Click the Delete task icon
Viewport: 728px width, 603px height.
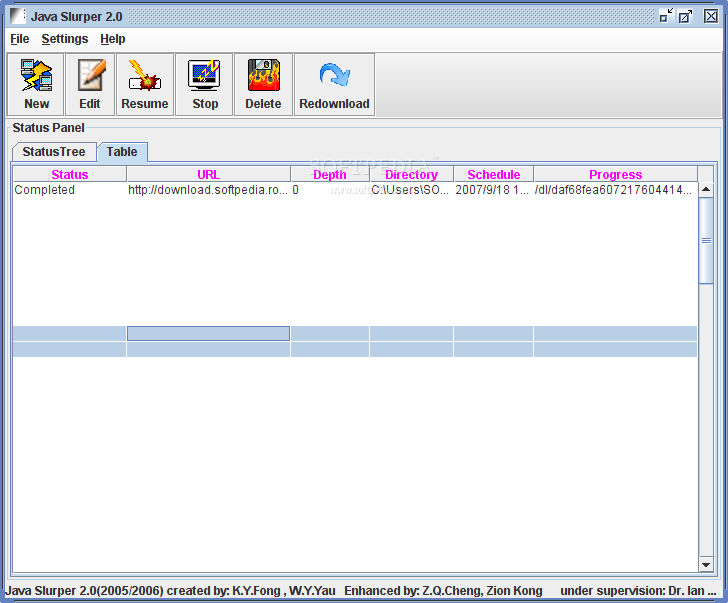pyautogui.click(x=263, y=75)
